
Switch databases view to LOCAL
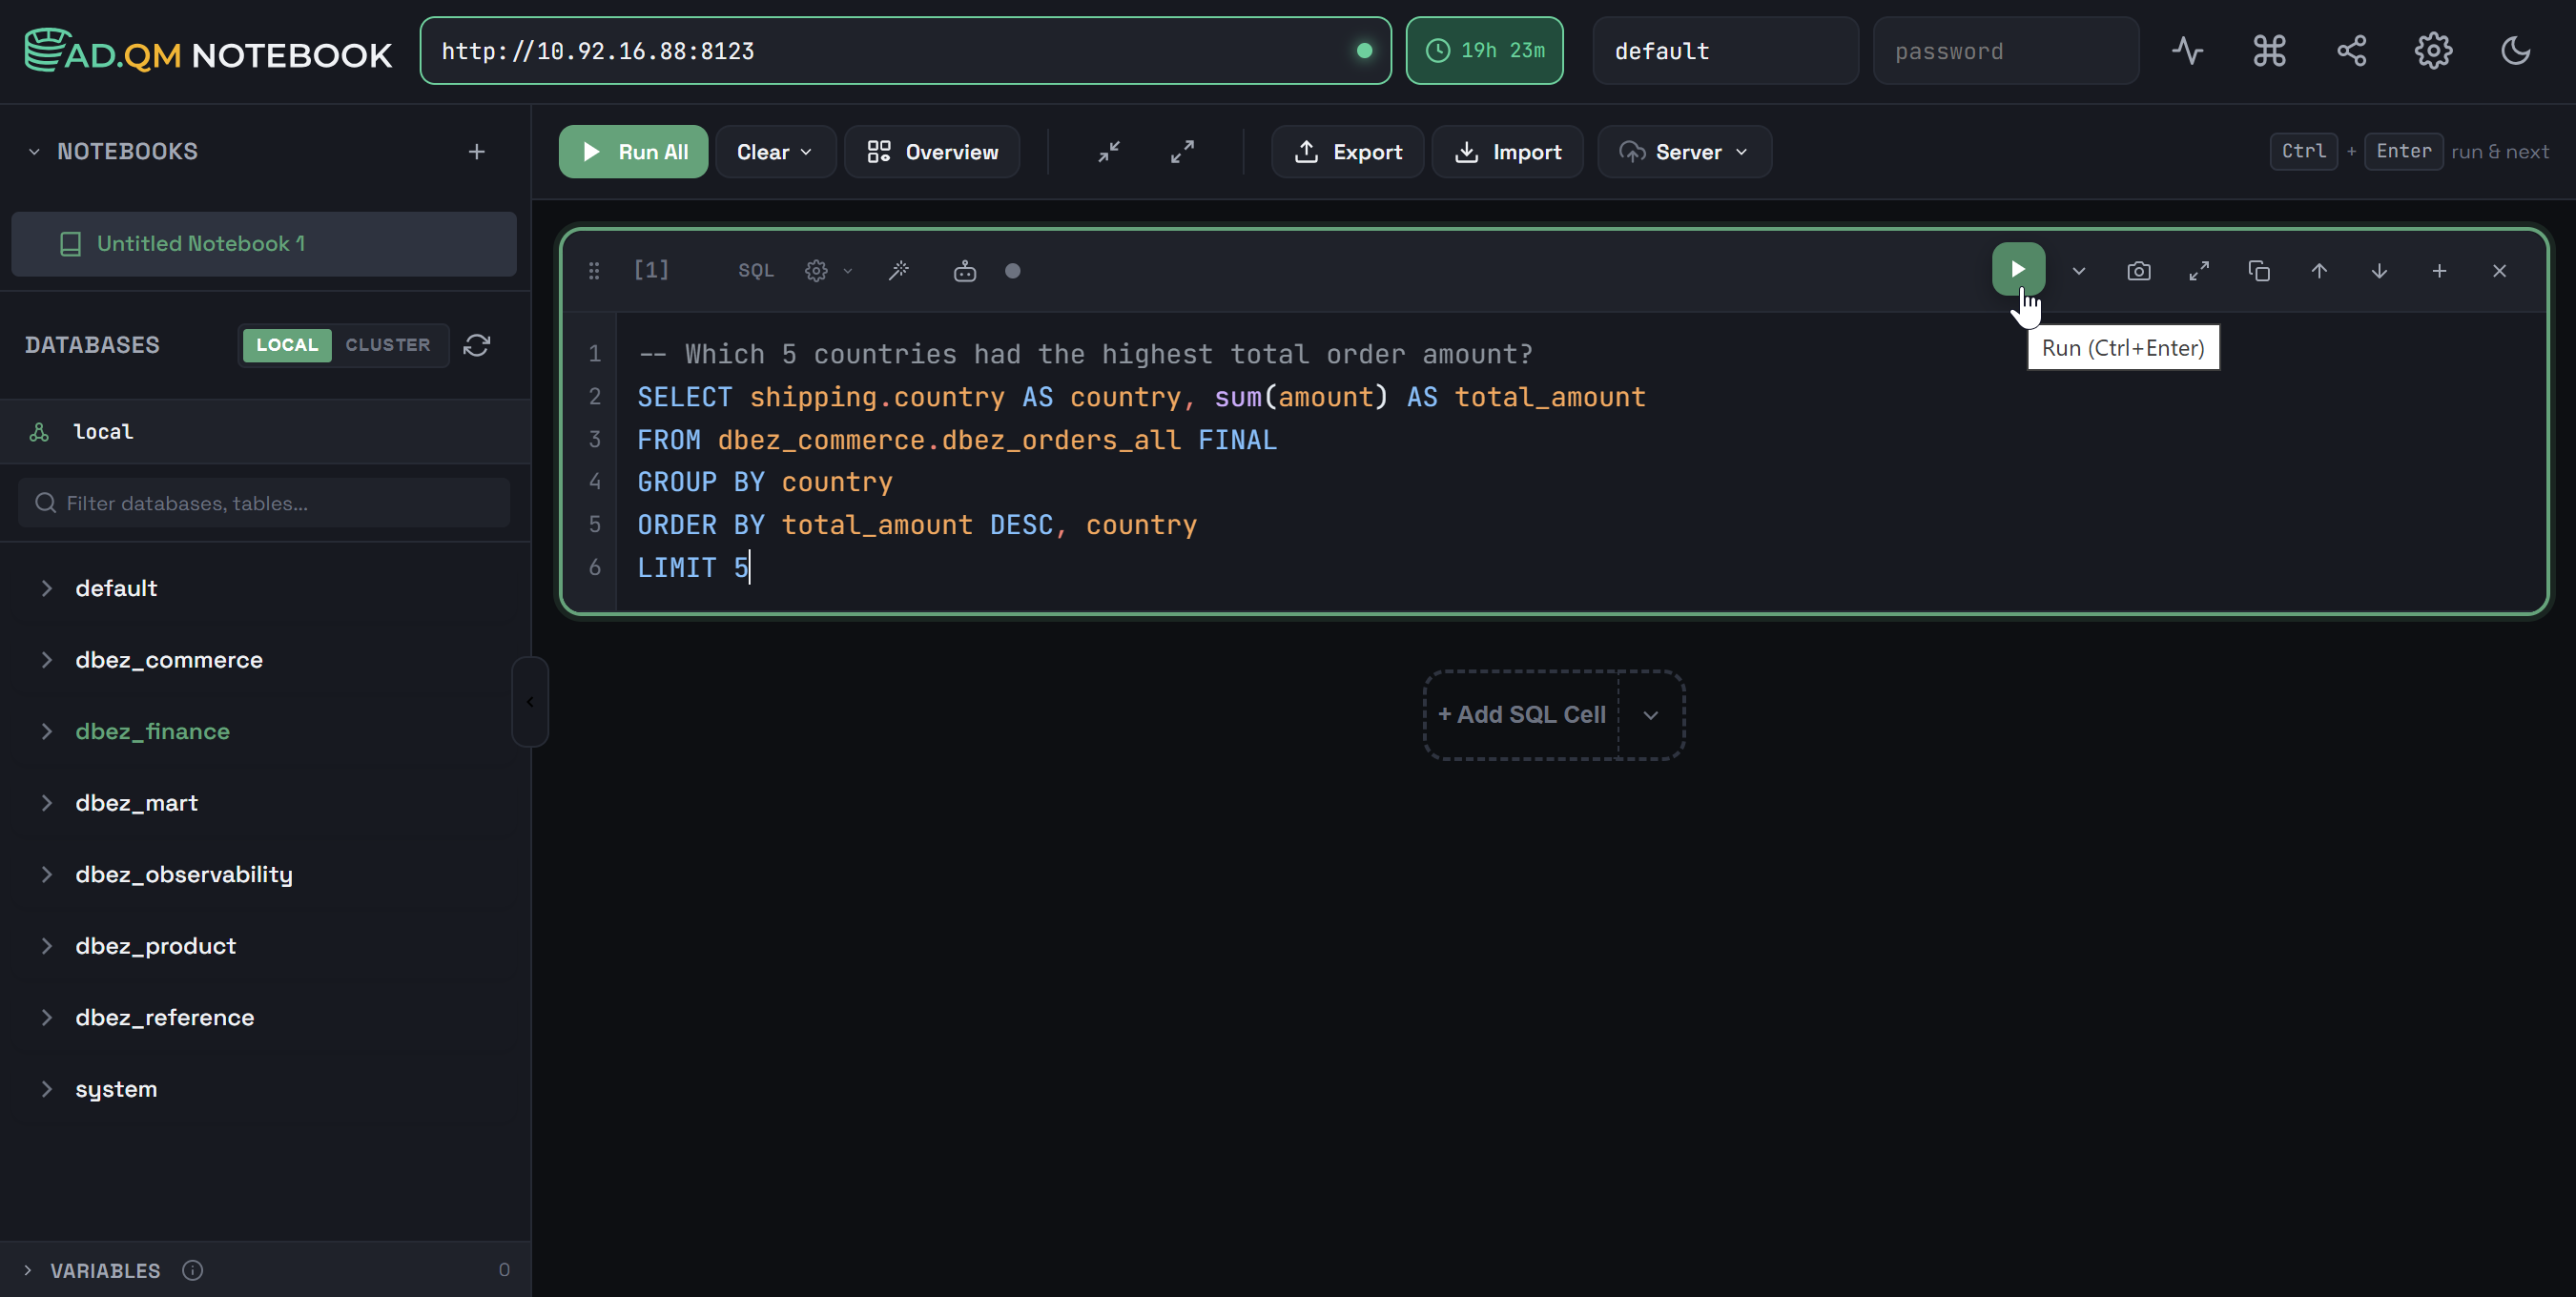coord(287,345)
